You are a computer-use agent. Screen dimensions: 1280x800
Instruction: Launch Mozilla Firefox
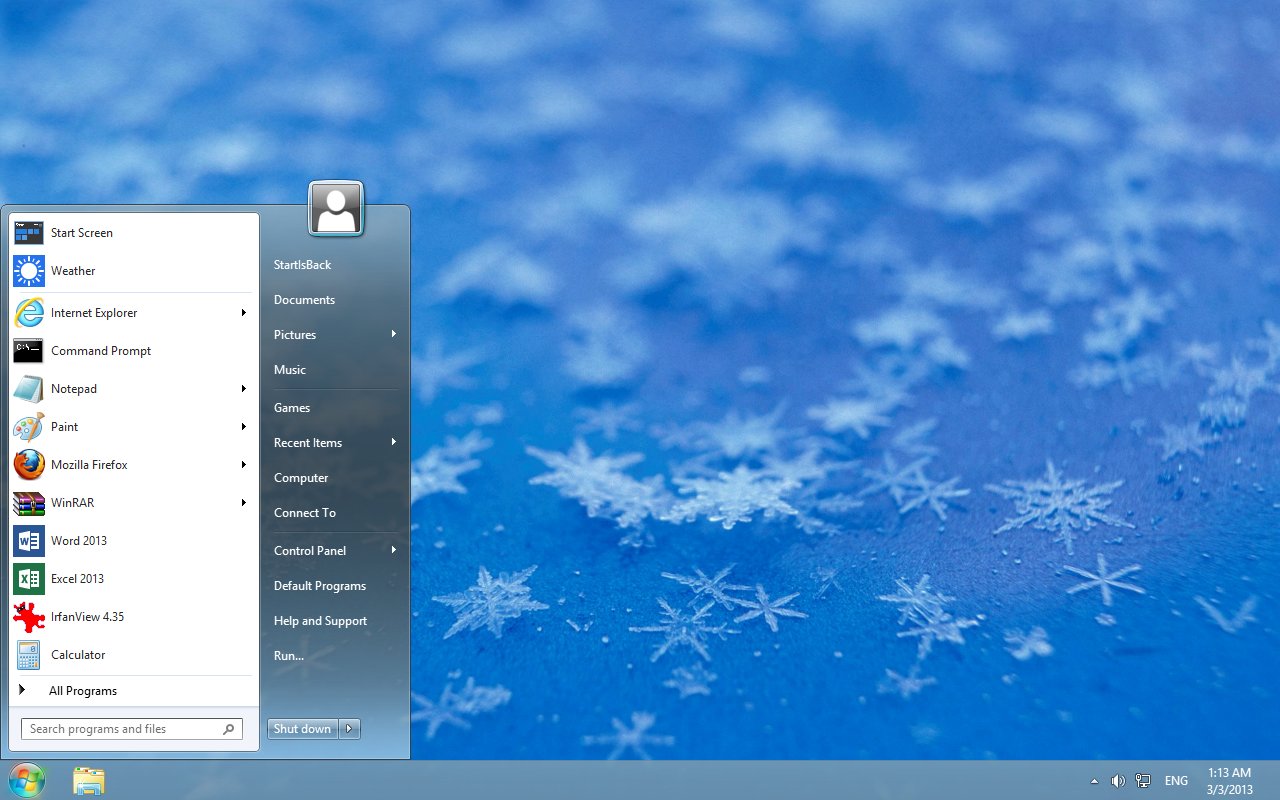click(x=89, y=465)
